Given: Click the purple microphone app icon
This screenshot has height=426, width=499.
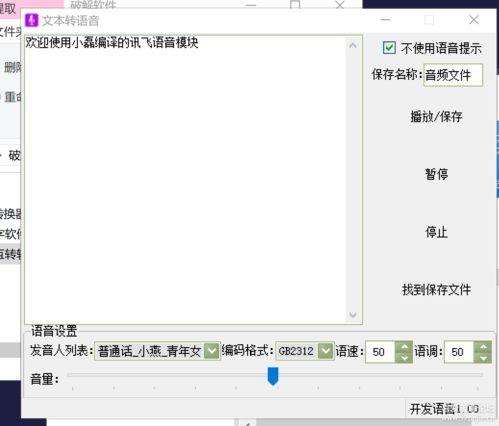Looking at the screenshot, I should pos(32,21).
